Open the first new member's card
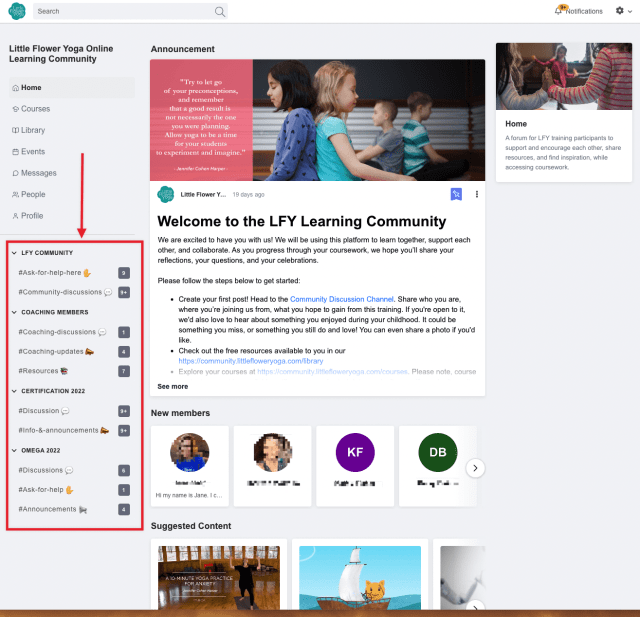640x617 pixels. [190, 466]
